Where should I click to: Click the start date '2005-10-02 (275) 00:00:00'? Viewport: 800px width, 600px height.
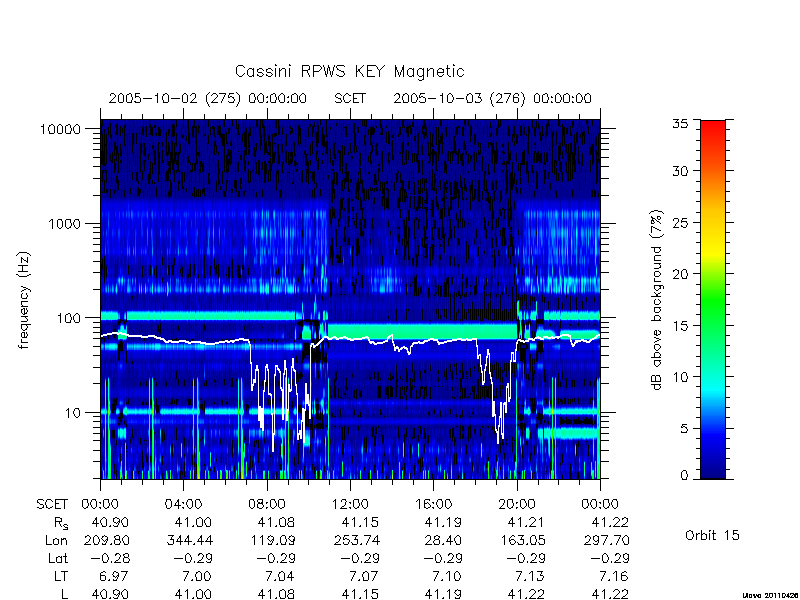(x=208, y=98)
